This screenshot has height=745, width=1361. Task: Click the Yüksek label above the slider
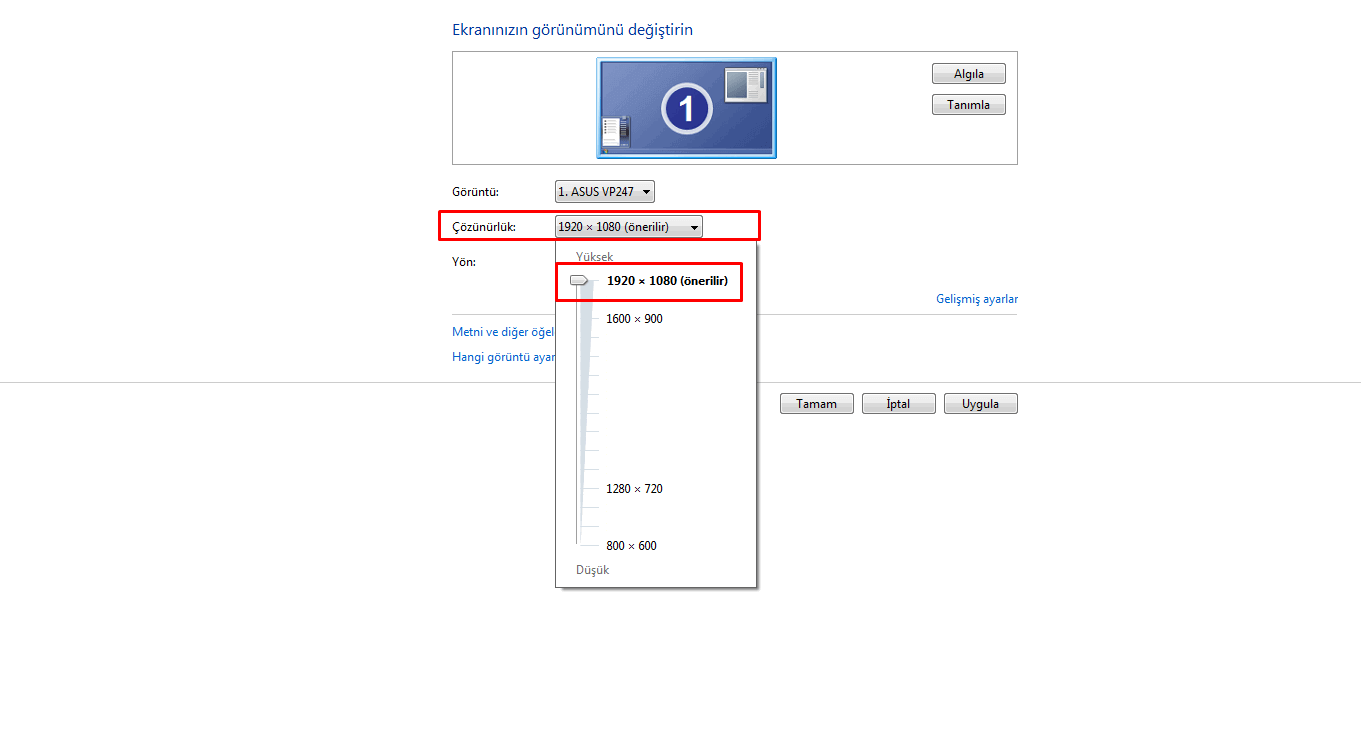(594, 257)
